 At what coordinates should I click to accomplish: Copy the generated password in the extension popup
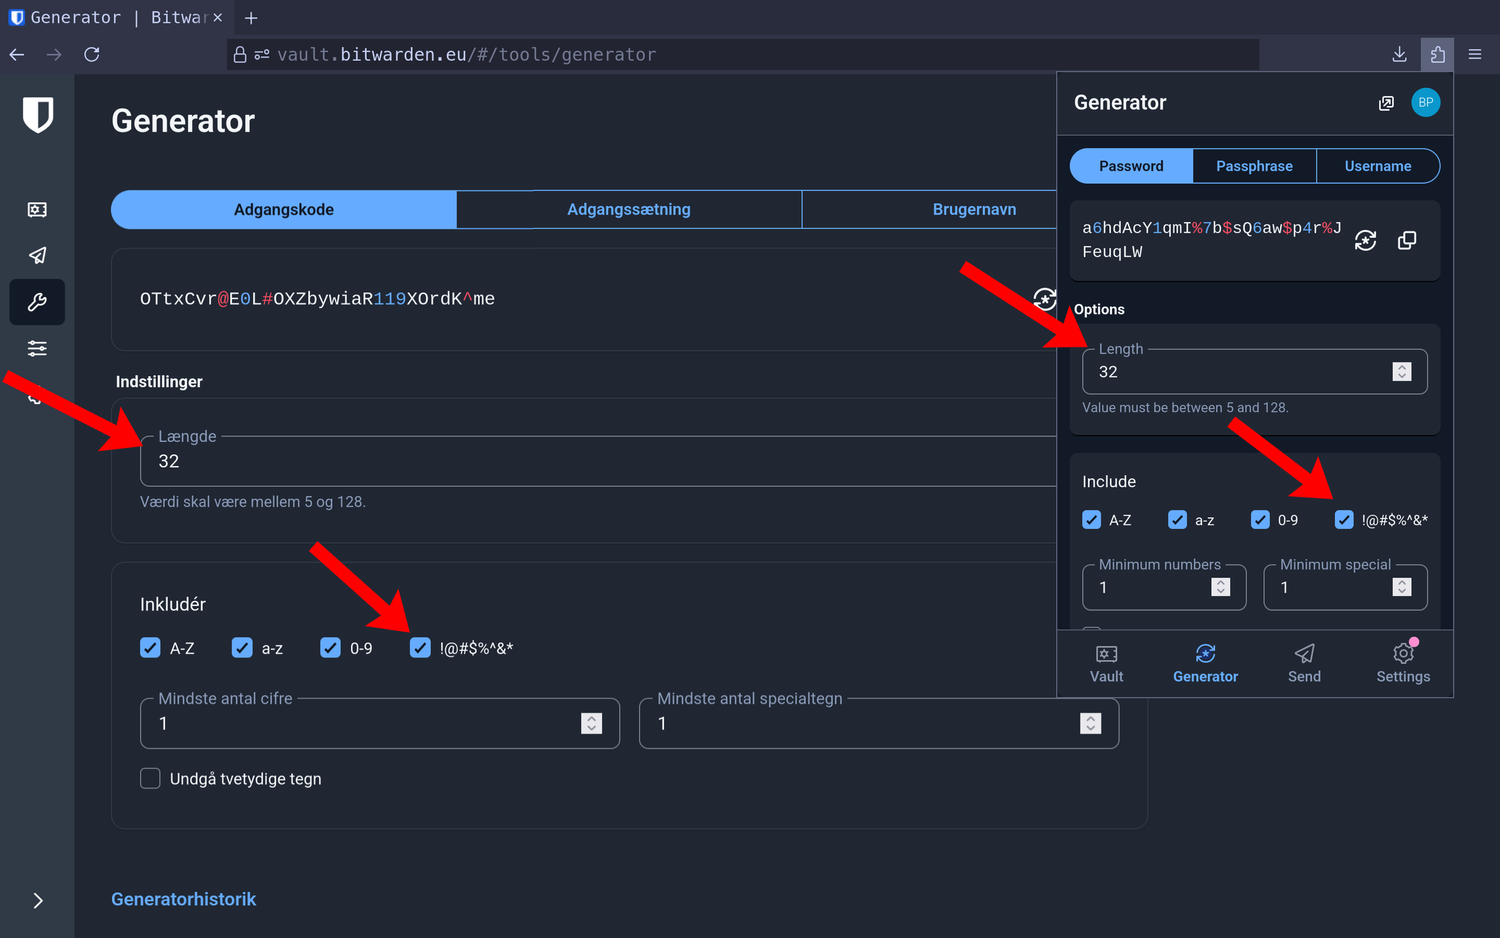tap(1407, 240)
